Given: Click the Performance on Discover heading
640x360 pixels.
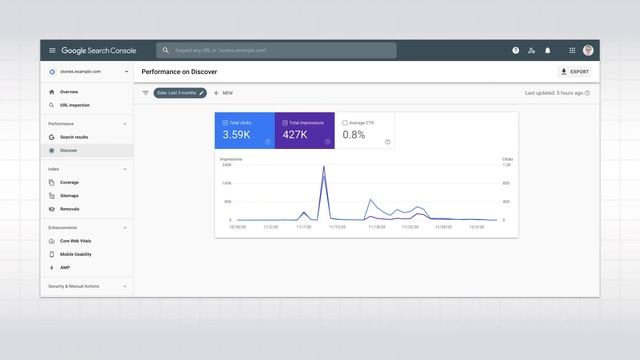Looking at the screenshot, I should 179,72.
